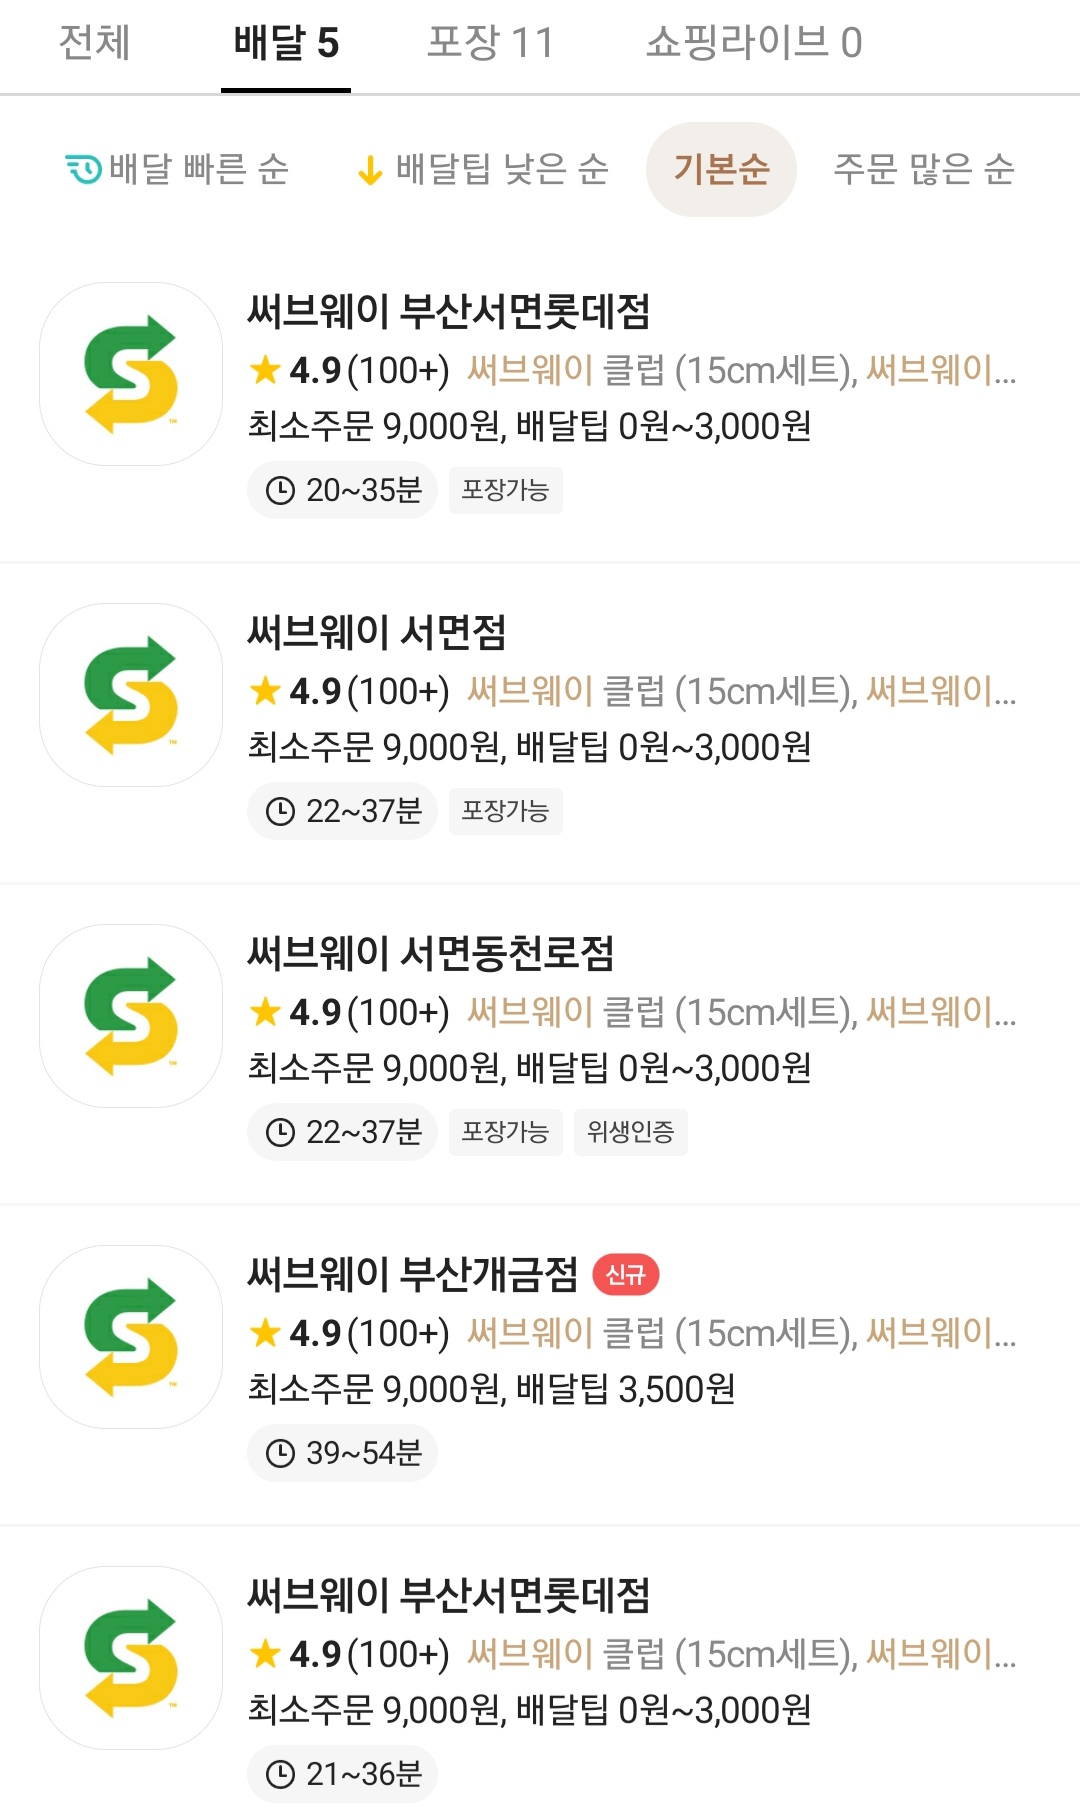Tap the Subway logo of 써브웨이 서면동천로점
The width and height of the screenshot is (1080, 1818).
click(131, 1016)
